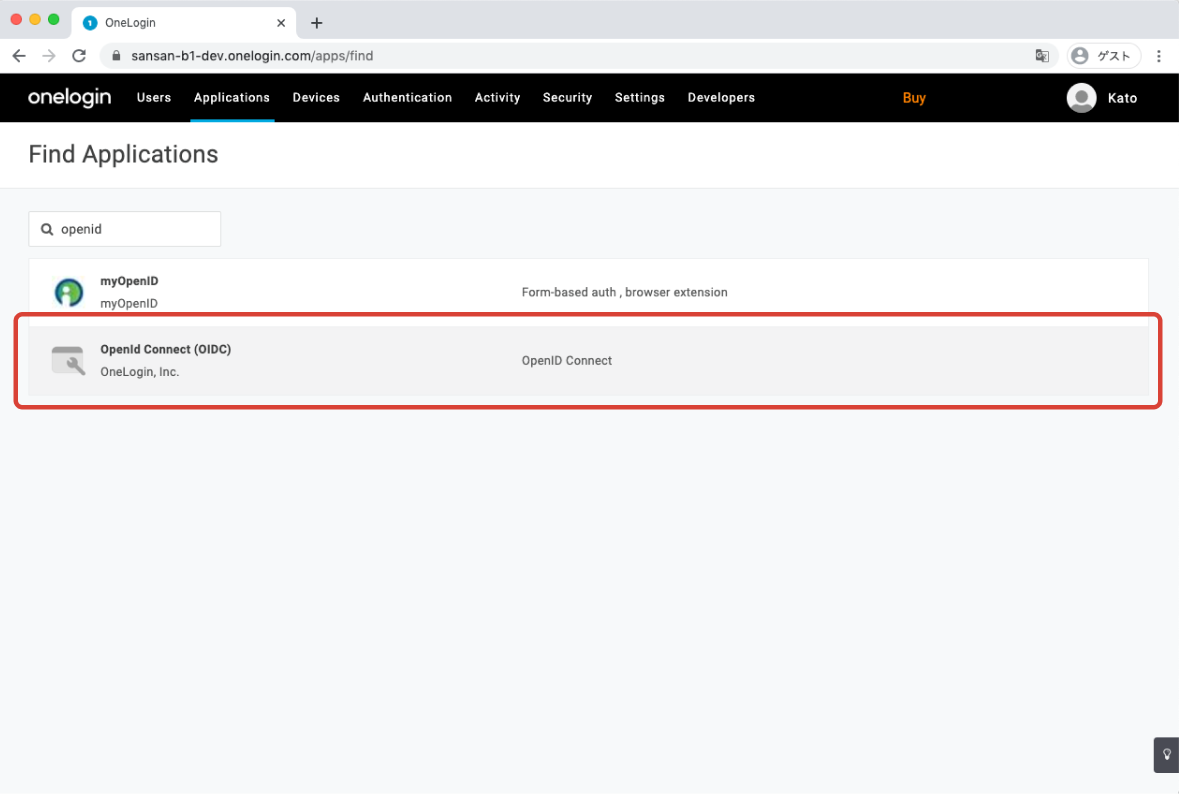Screen dimensions: 1179x794
Task: Click the site lock icon
Action: click(116, 56)
